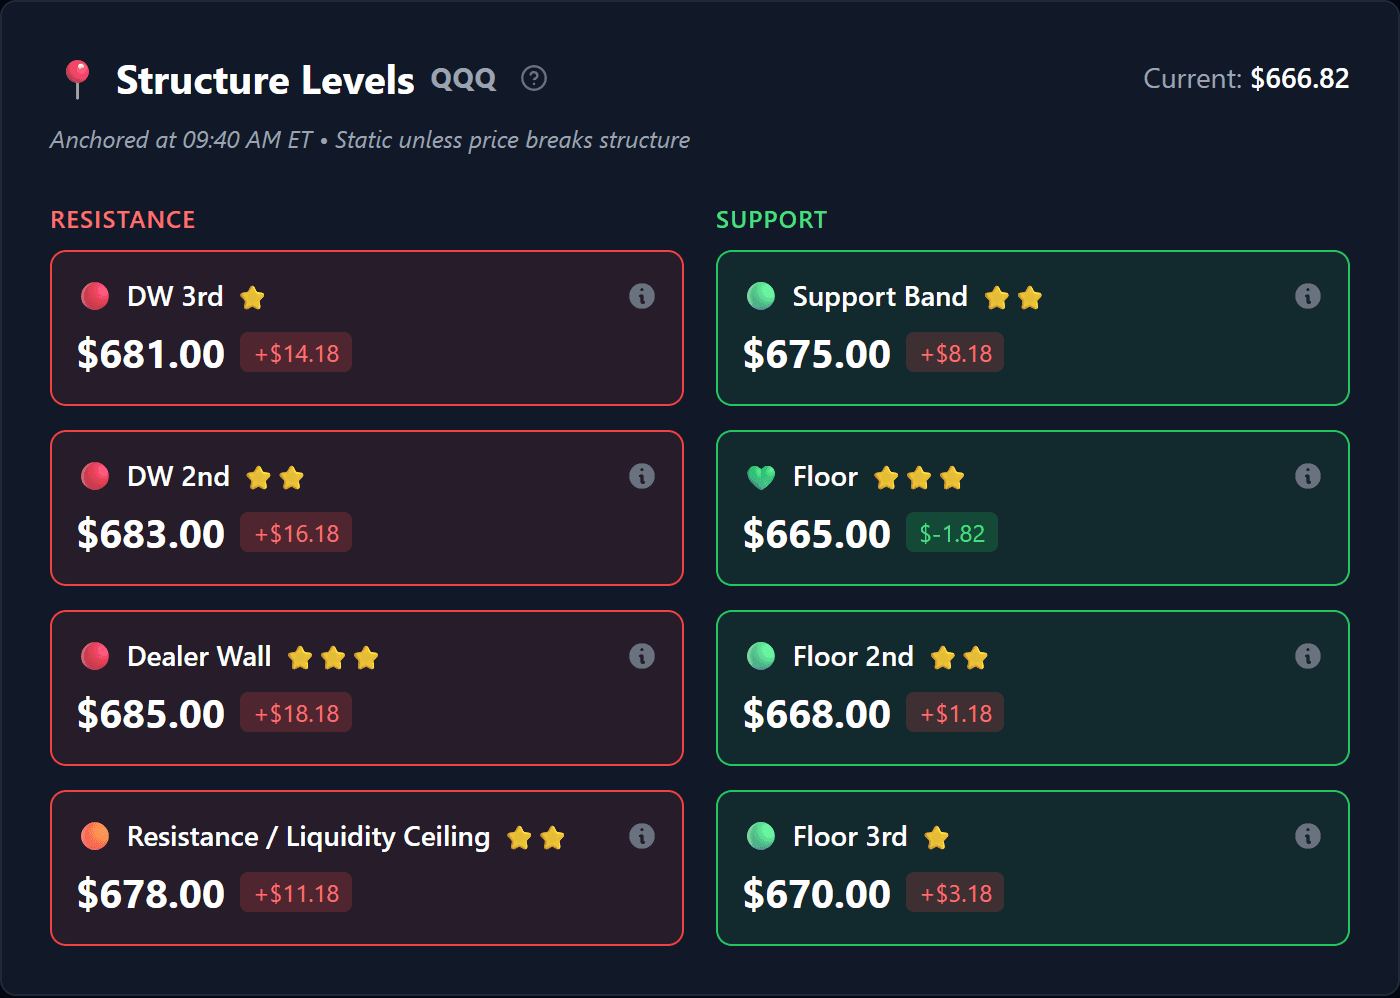Open the help icon beside QQQ

pyautogui.click(x=534, y=78)
